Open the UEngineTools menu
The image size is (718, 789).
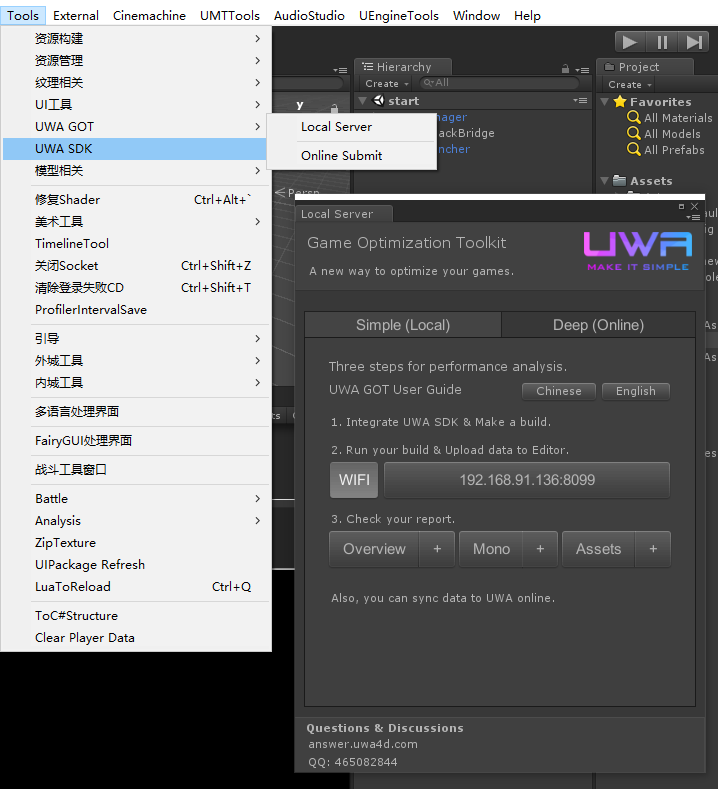coord(399,16)
